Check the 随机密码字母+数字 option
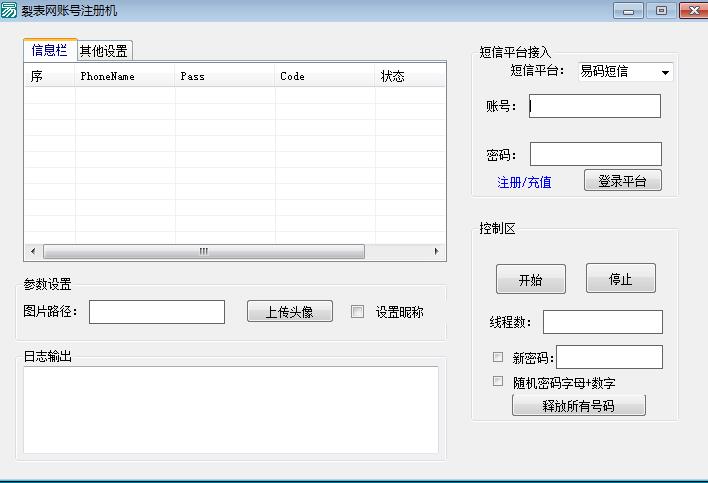The width and height of the screenshot is (708, 483). 498,382
